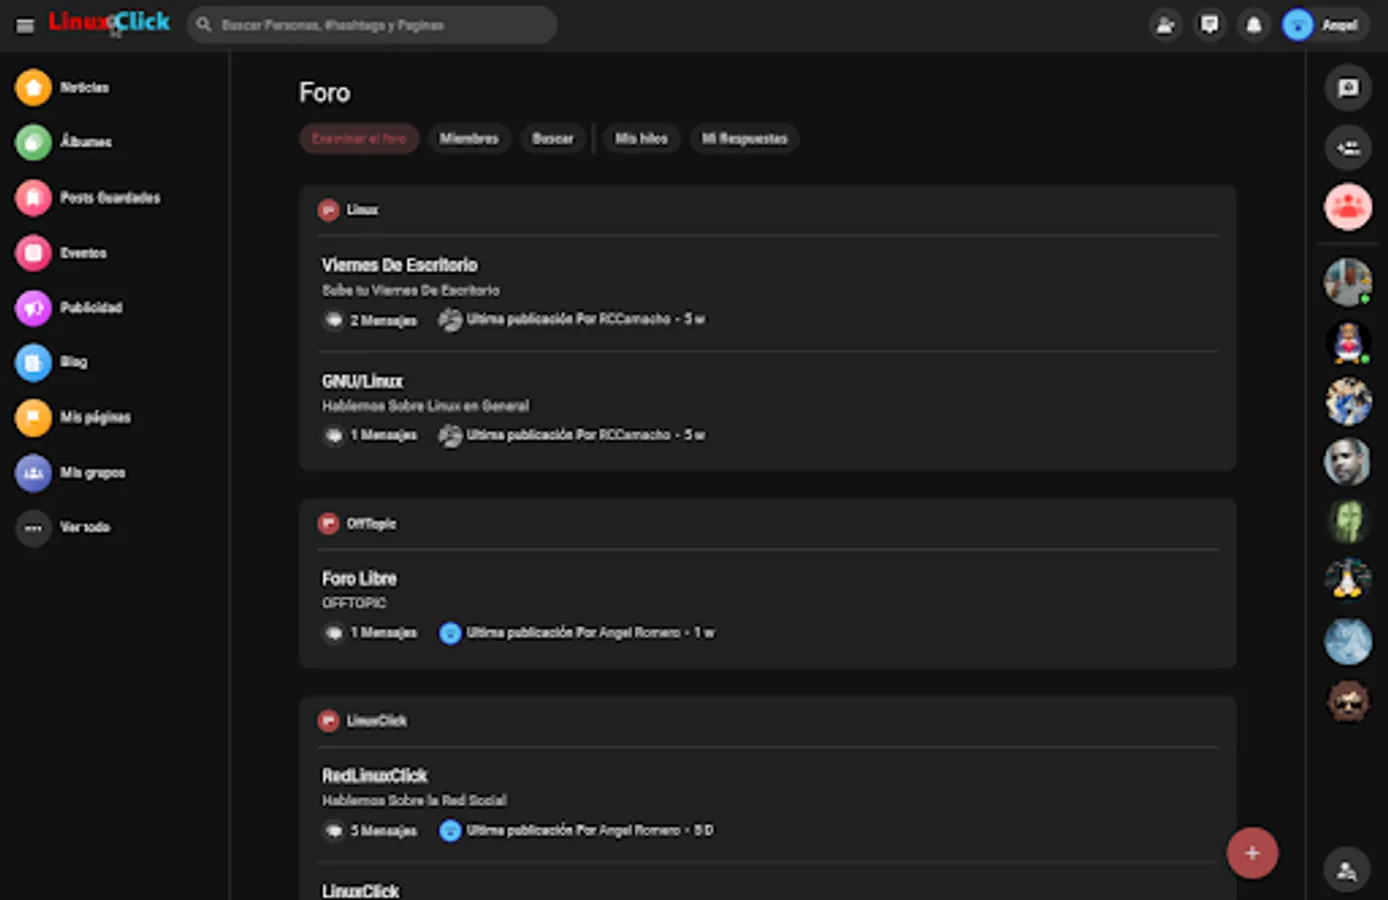1388x900 pixels.
Task: Open second online contact avatar with Tux image
Action: pyautogui.click(x=1348, y=342)
